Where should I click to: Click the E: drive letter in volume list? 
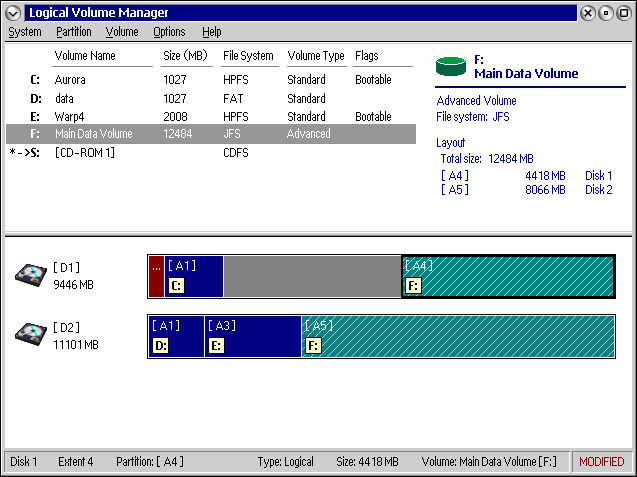[35, 117]
